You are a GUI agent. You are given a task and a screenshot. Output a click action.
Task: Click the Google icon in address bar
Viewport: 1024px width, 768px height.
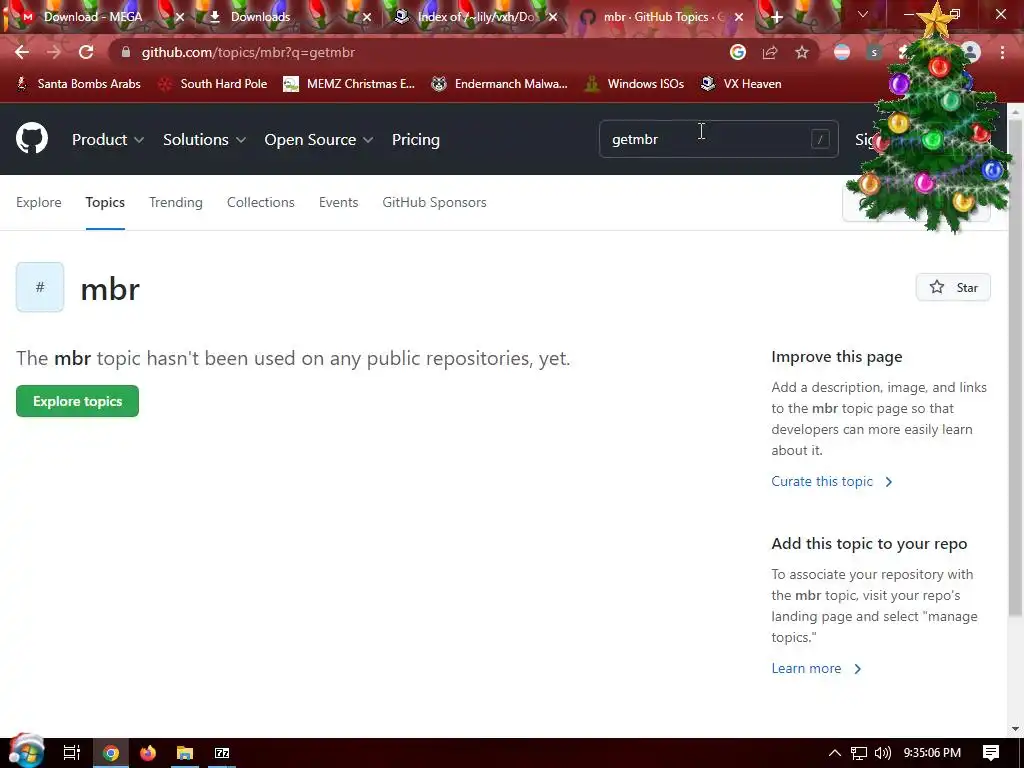(x=737, y=52)
